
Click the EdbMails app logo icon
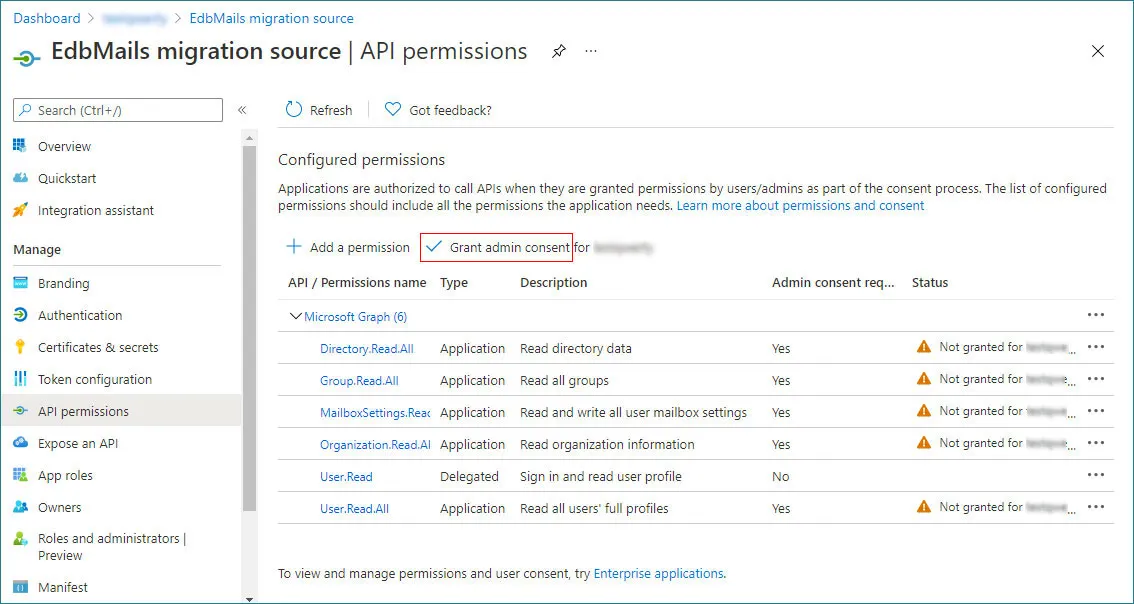tap(26, 58)
